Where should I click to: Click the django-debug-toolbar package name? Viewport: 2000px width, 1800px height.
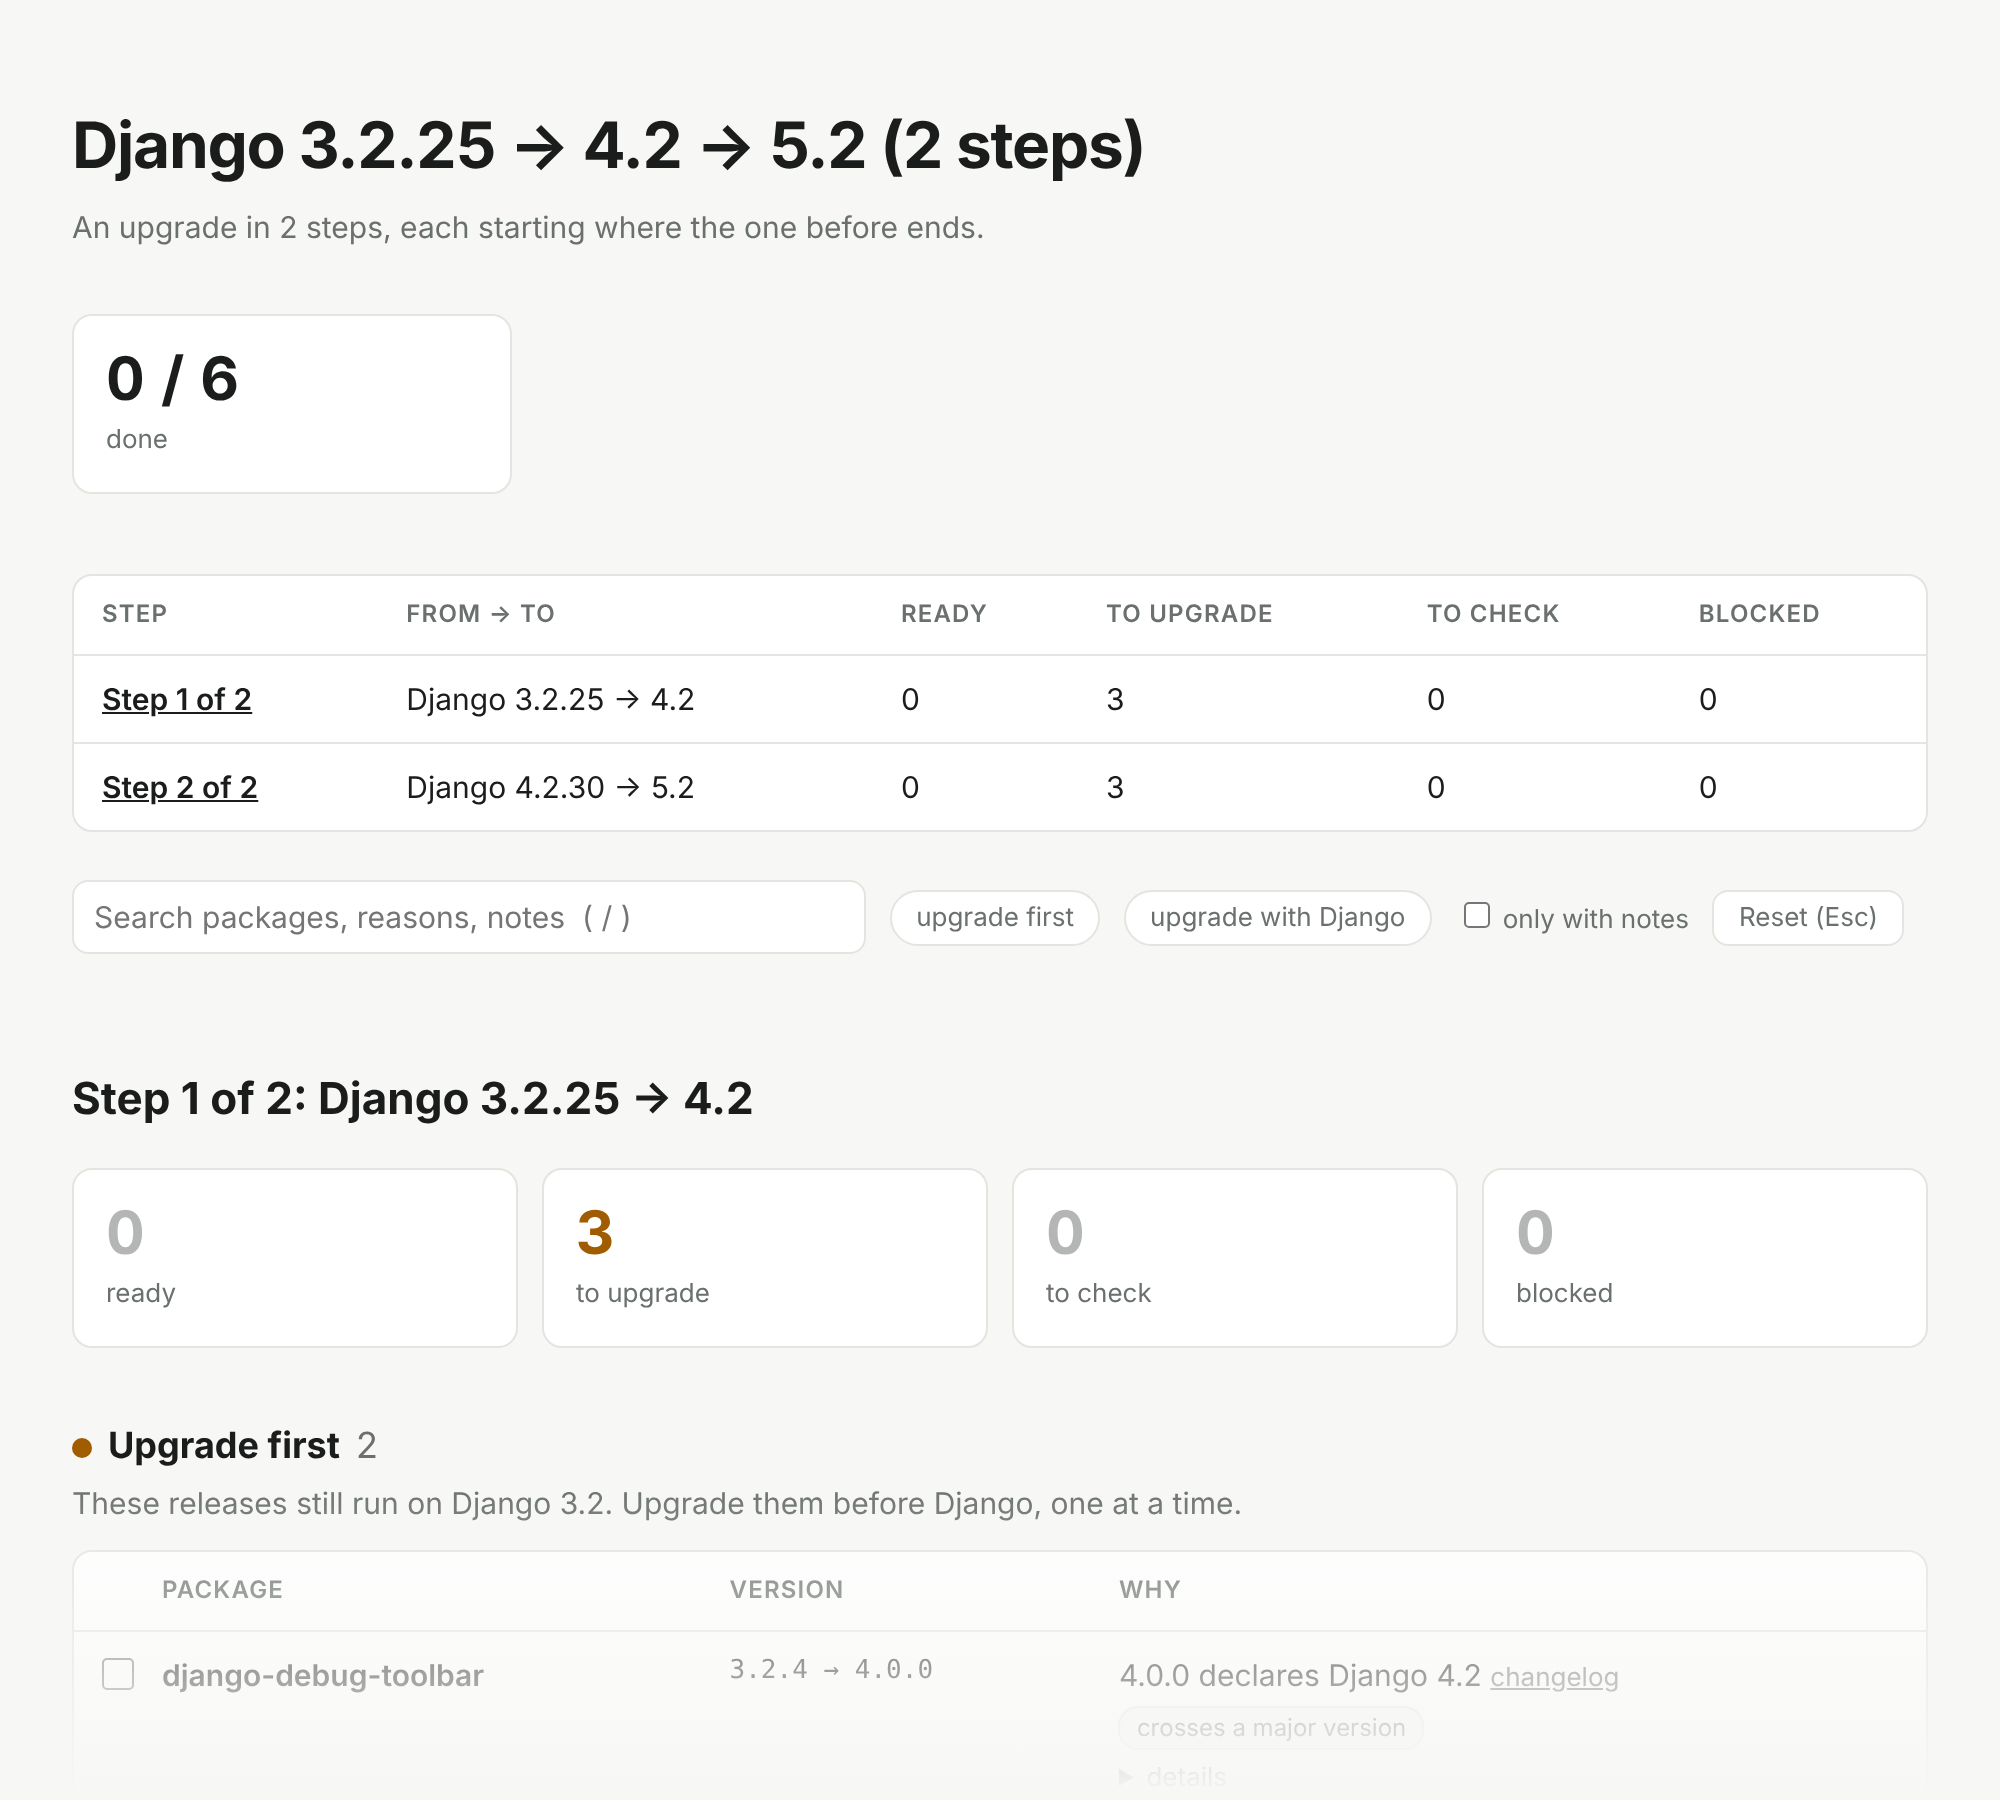323,1675
